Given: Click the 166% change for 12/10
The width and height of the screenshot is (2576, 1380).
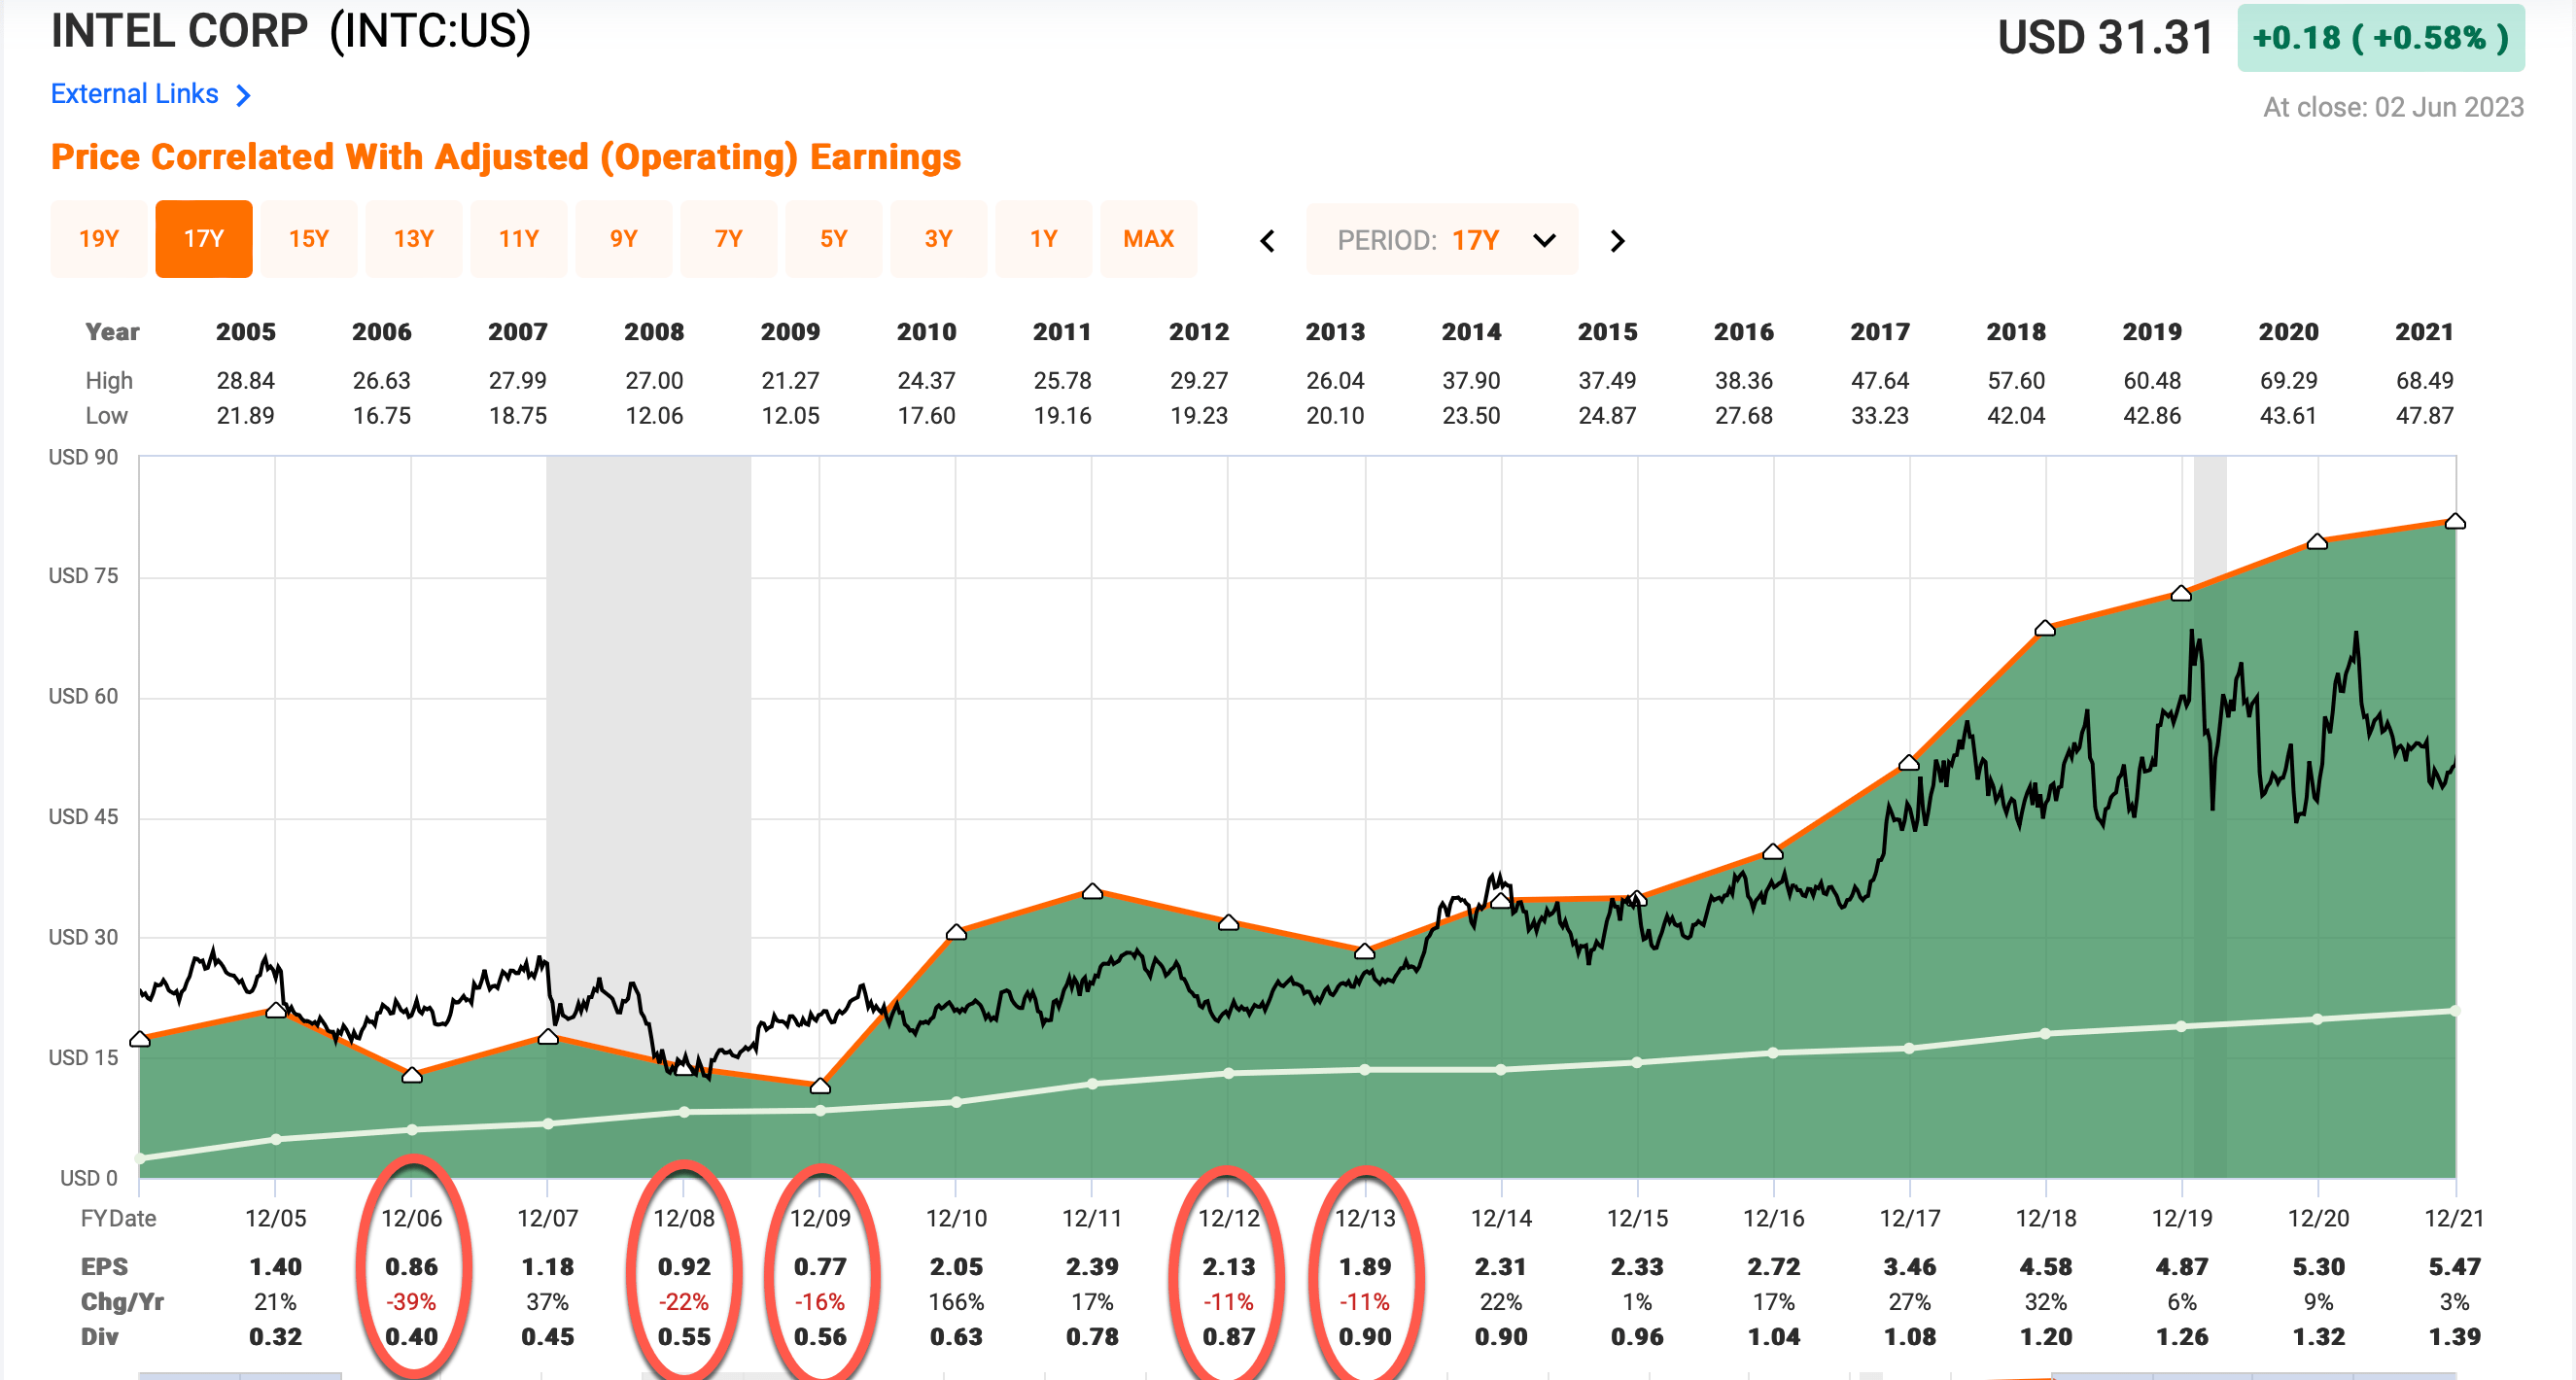Looking at the screenshot, I should (956, 1302).
